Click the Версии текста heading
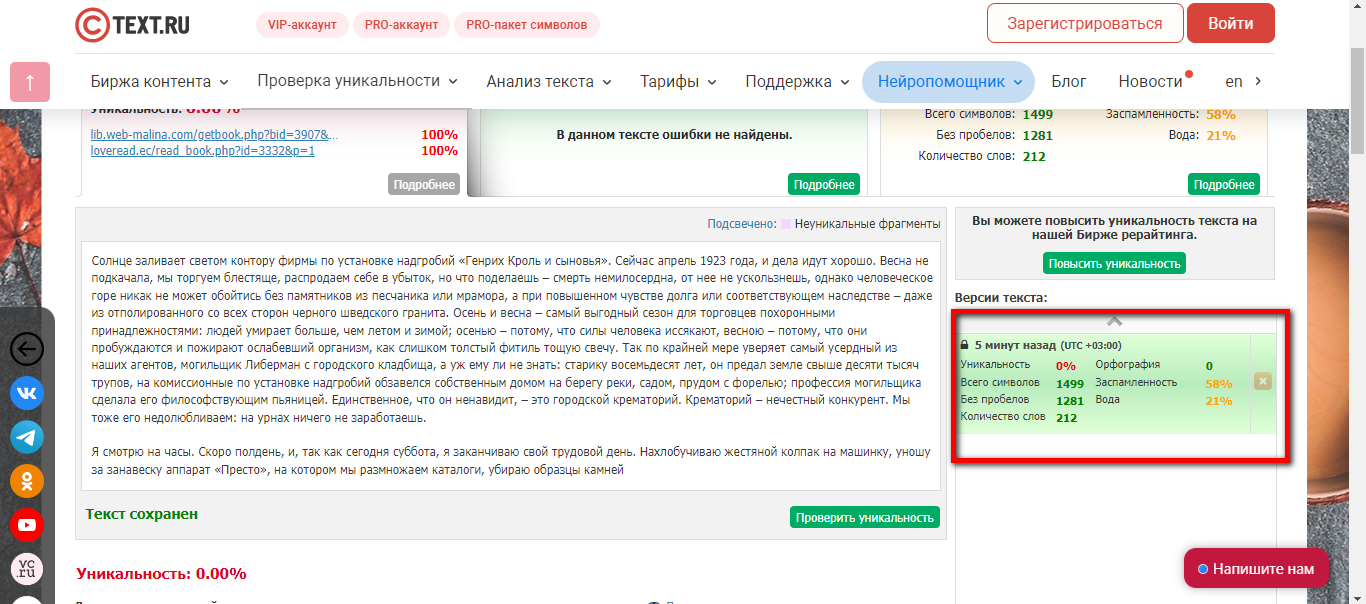This screenshot has height=604, width=1366. click(x=1001, y=298)
